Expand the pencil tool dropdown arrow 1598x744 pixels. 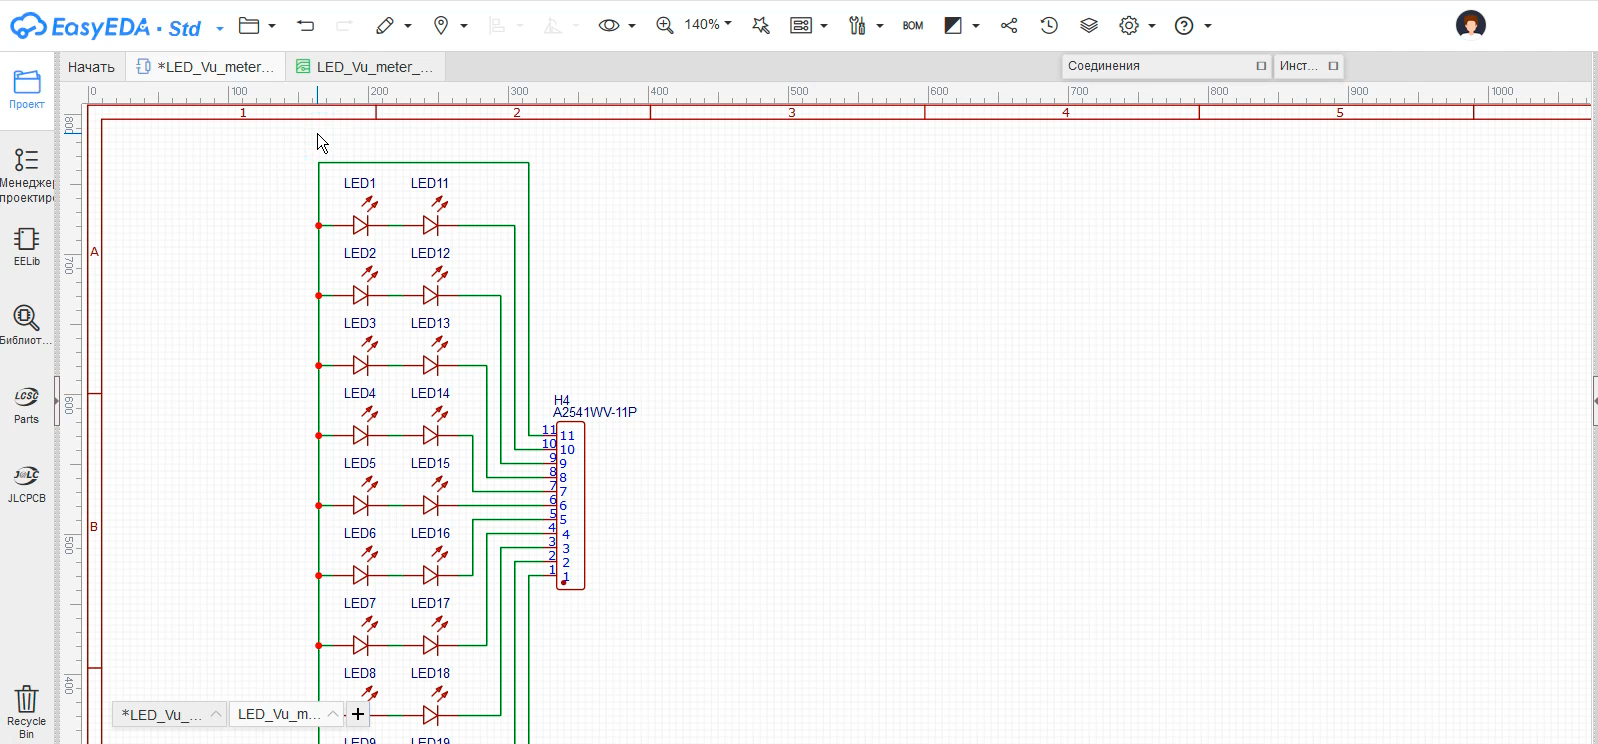pyautogui.click(x=408, y=26)
